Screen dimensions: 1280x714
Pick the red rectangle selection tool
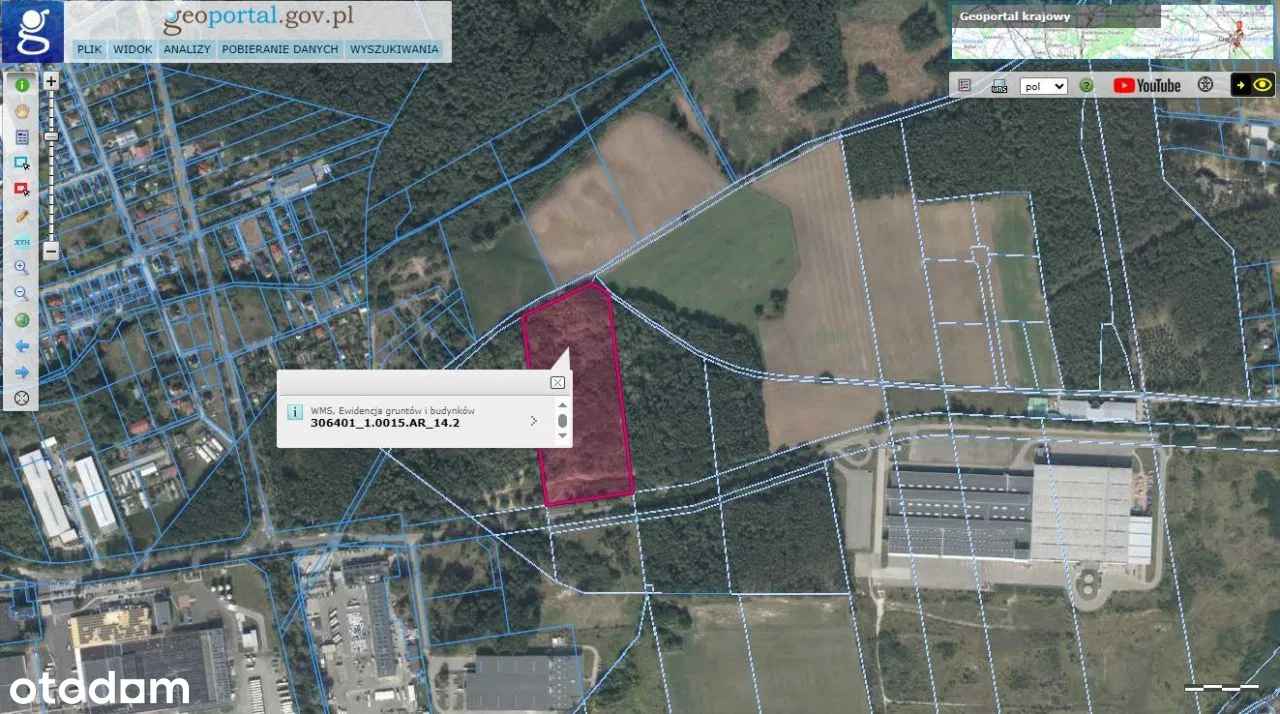[x=21, y=188]
